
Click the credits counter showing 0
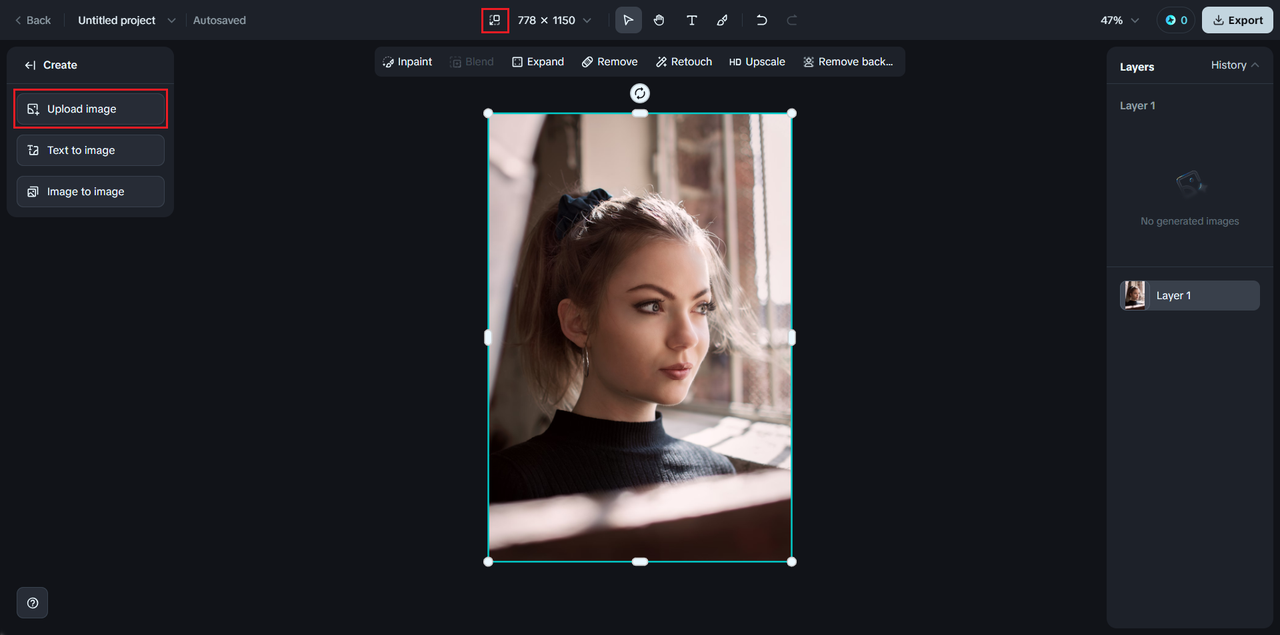click(x=1176, y=20)
